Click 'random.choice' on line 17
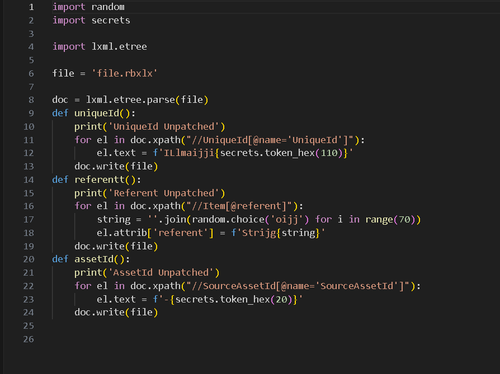This screenshot has width=500, height=374. pyautogui.click(x=228, y=219)
